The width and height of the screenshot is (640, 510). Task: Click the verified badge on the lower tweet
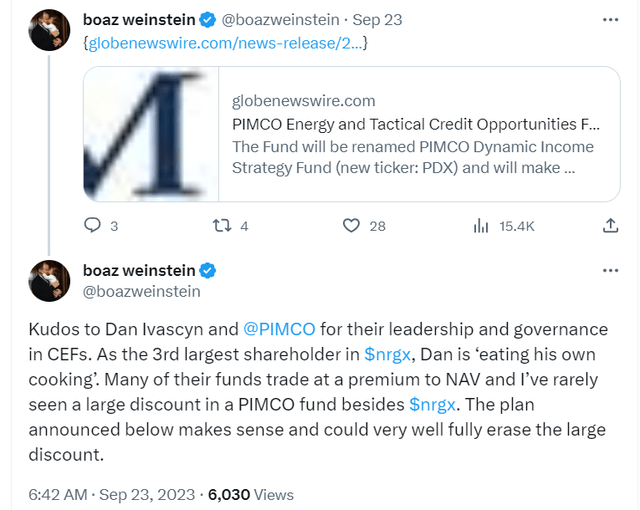(208, 271)
